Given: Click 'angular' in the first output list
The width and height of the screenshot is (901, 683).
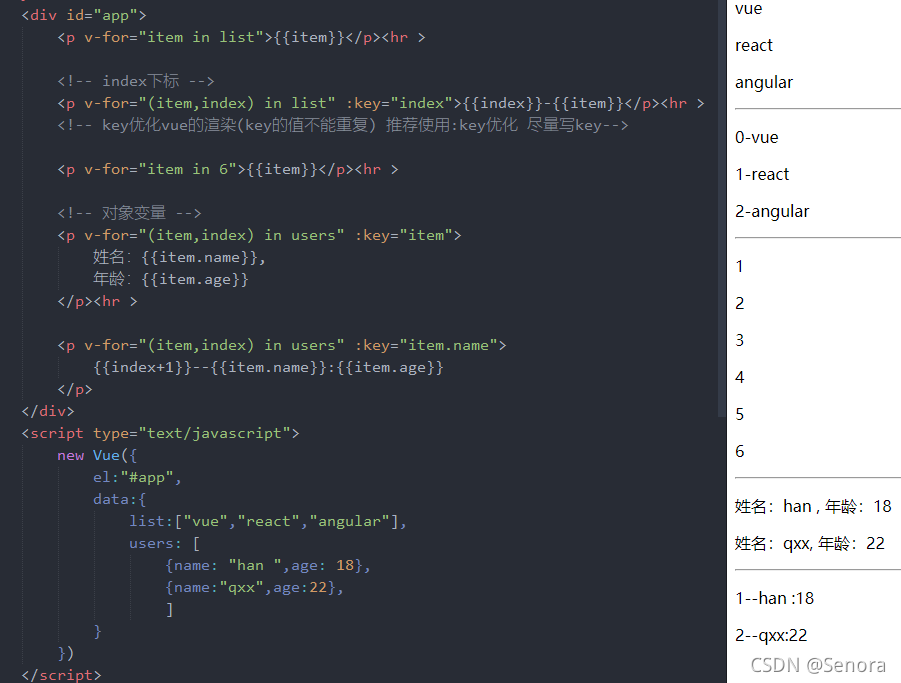Looking at the screenshot, I should (x=764, y=83).
